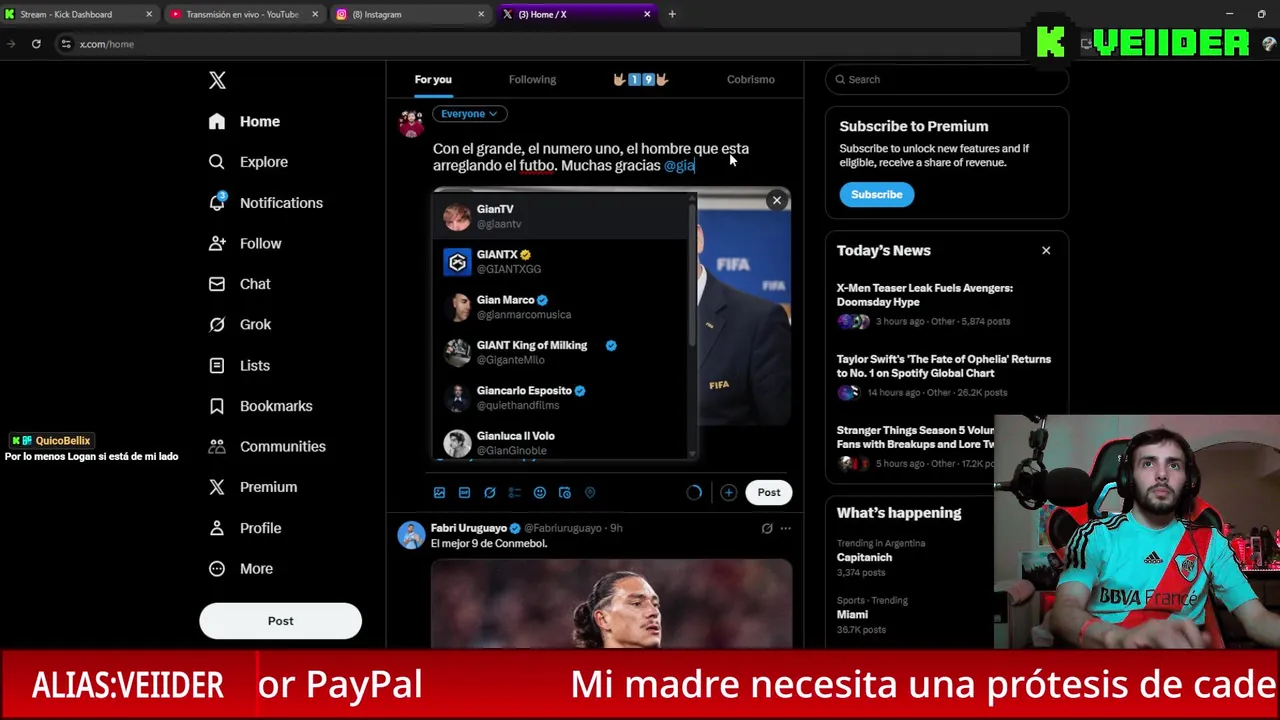This screenshot has width=1280, height=720.
Task: Select GianTV from mention suggestions
Action: click(561, 217)
